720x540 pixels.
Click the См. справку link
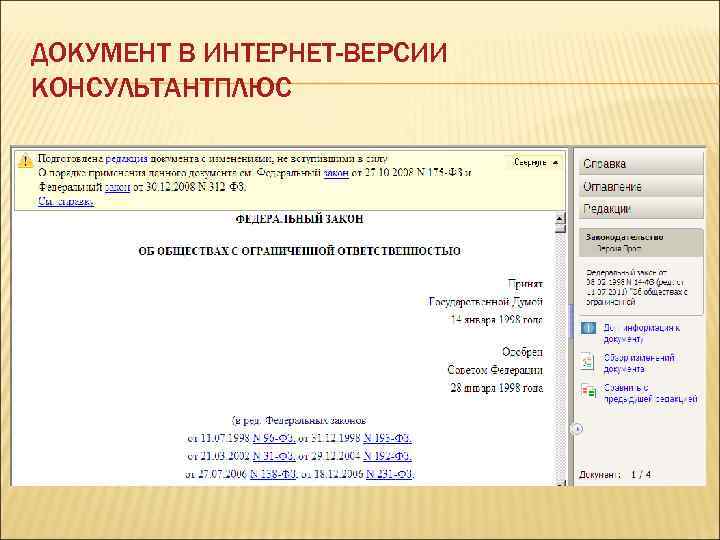(x=67, y=201)
